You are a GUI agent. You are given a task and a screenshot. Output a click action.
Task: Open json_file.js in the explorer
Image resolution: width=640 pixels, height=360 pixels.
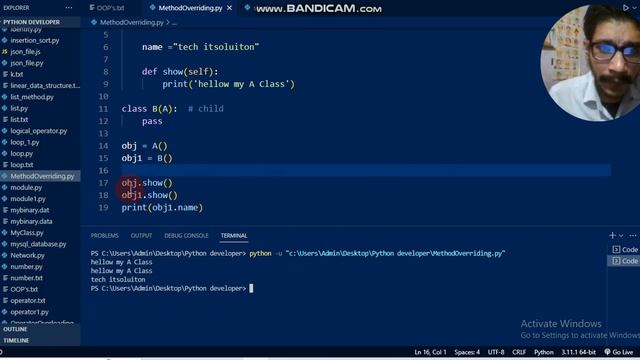tap(25, 52)
